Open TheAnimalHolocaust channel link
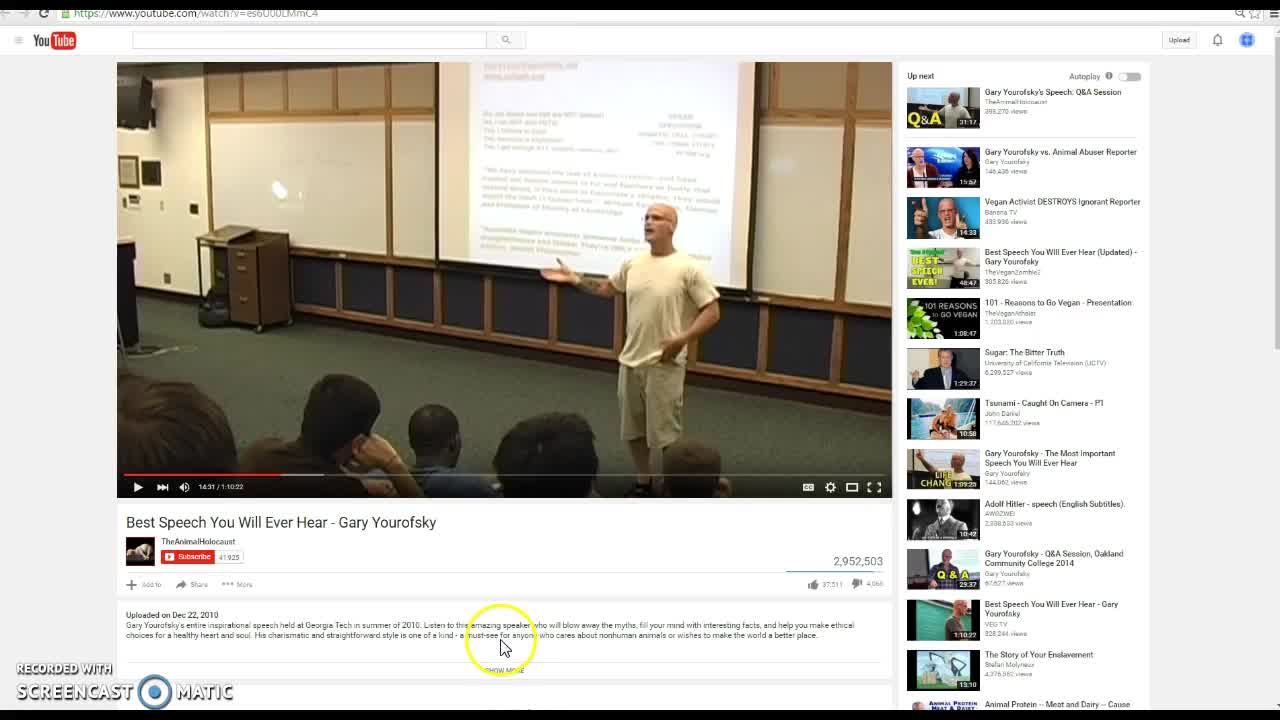The width and height of the screenshot is (1280, 720). (198, 542)
